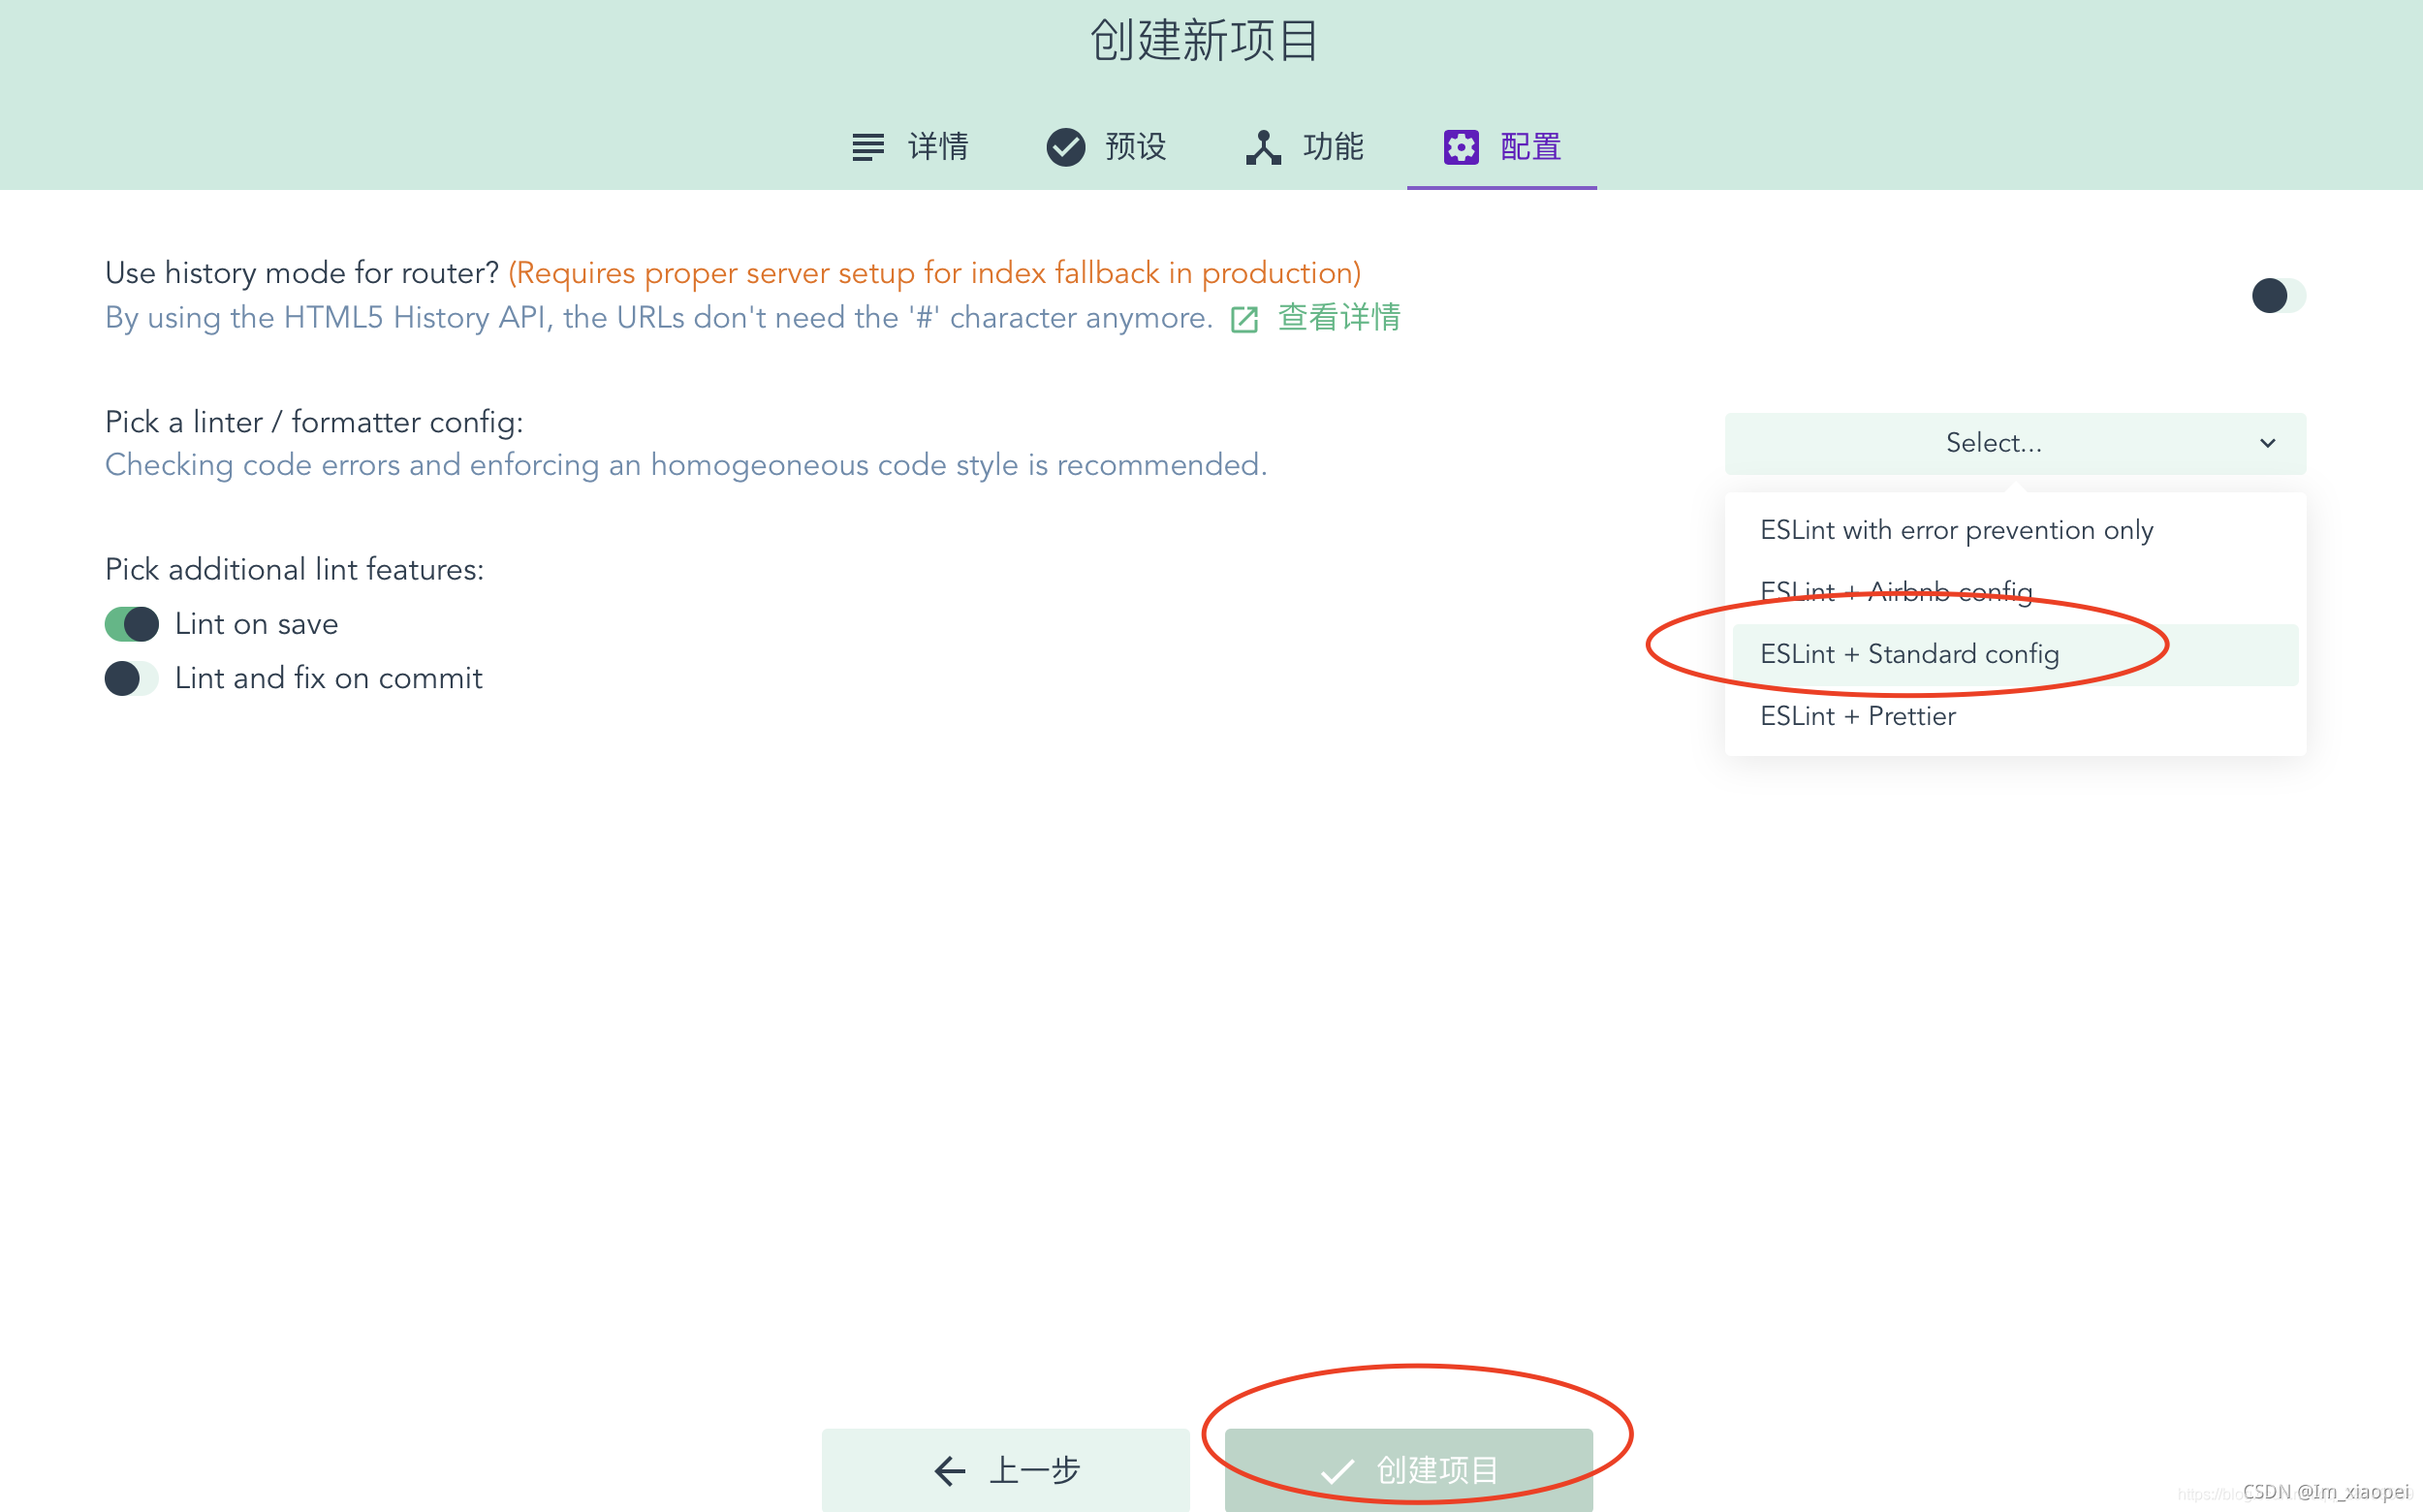The height and width of the screenshot is (1512, 2423).
Task: Choose ESLint + Airbnb config option
Action: click(1896, 592)
